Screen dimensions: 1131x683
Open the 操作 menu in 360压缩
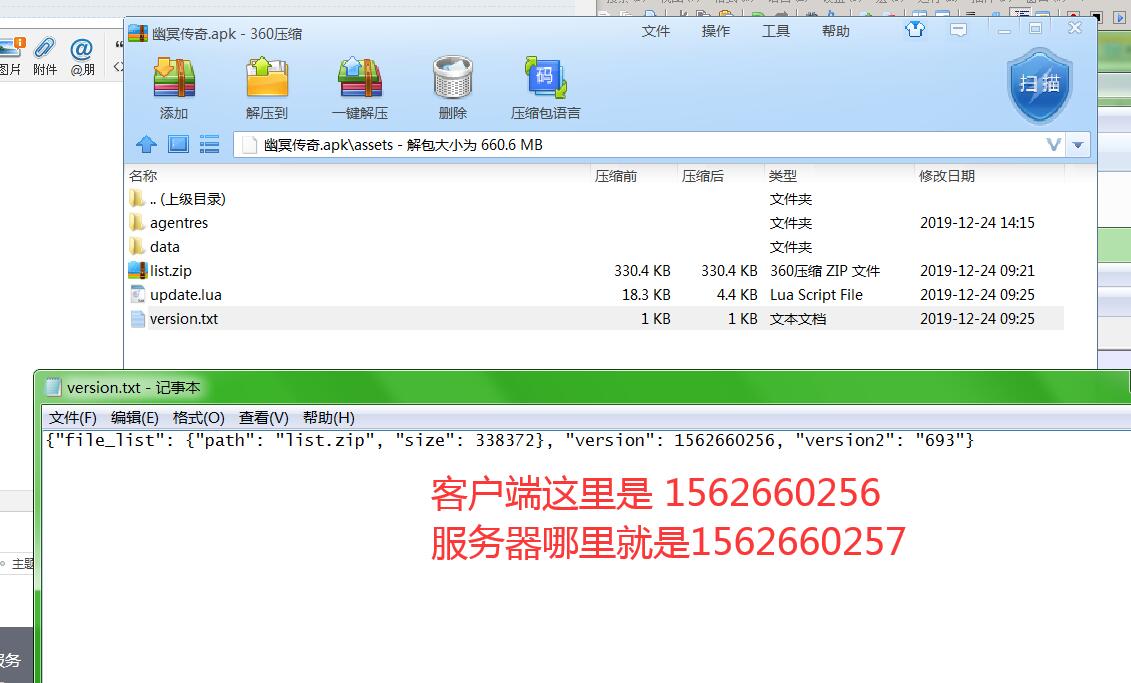[716, 31]
